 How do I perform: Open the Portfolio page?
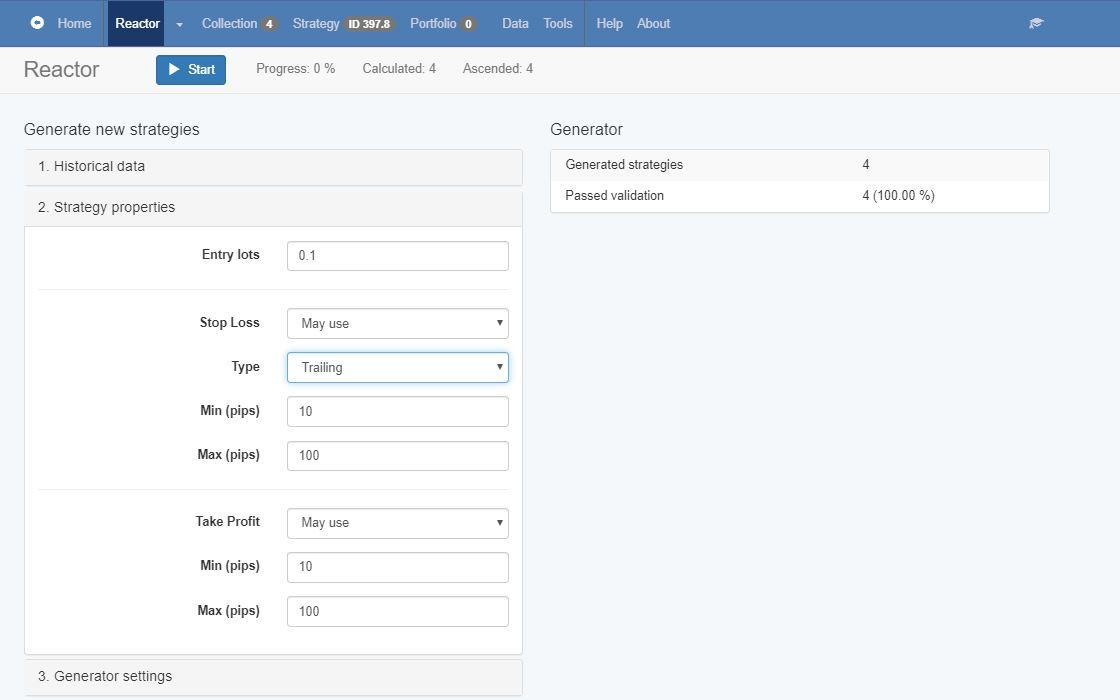tap(442, 24)
